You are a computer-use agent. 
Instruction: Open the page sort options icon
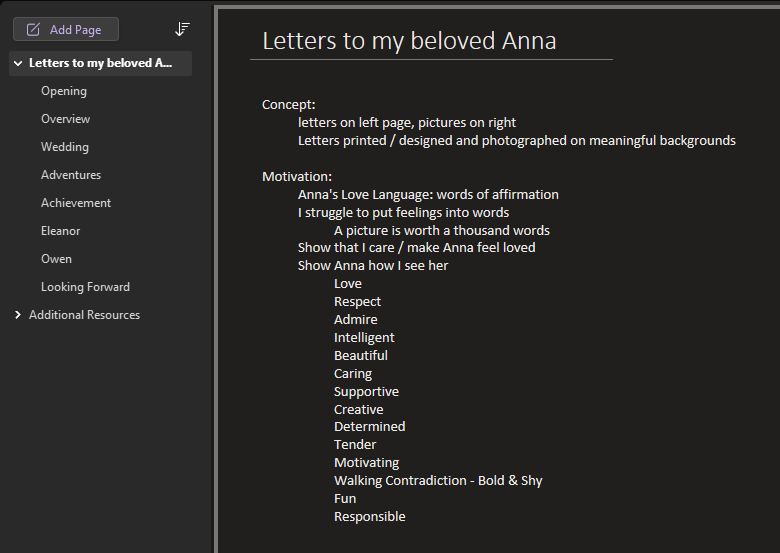[x=182, y=29]
